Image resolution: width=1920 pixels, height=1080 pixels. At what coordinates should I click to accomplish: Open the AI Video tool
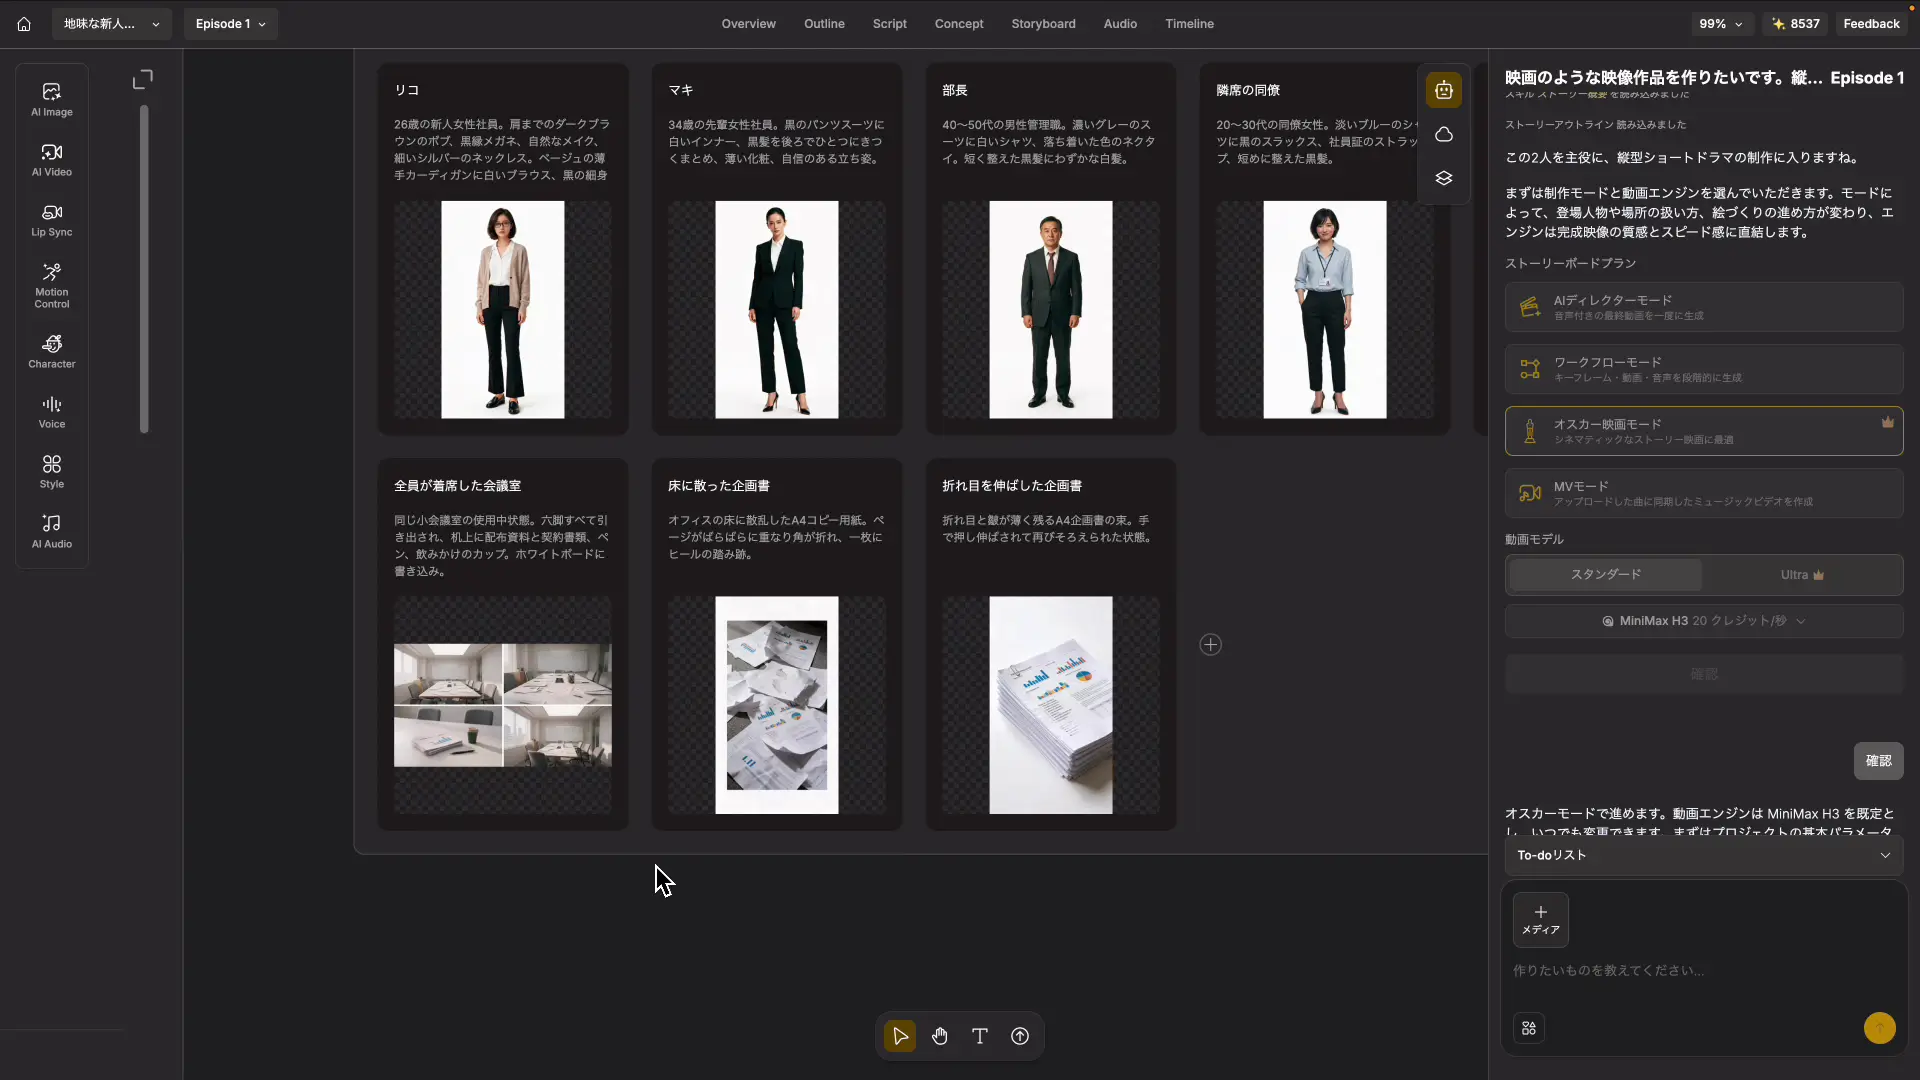tap(52, 160)
